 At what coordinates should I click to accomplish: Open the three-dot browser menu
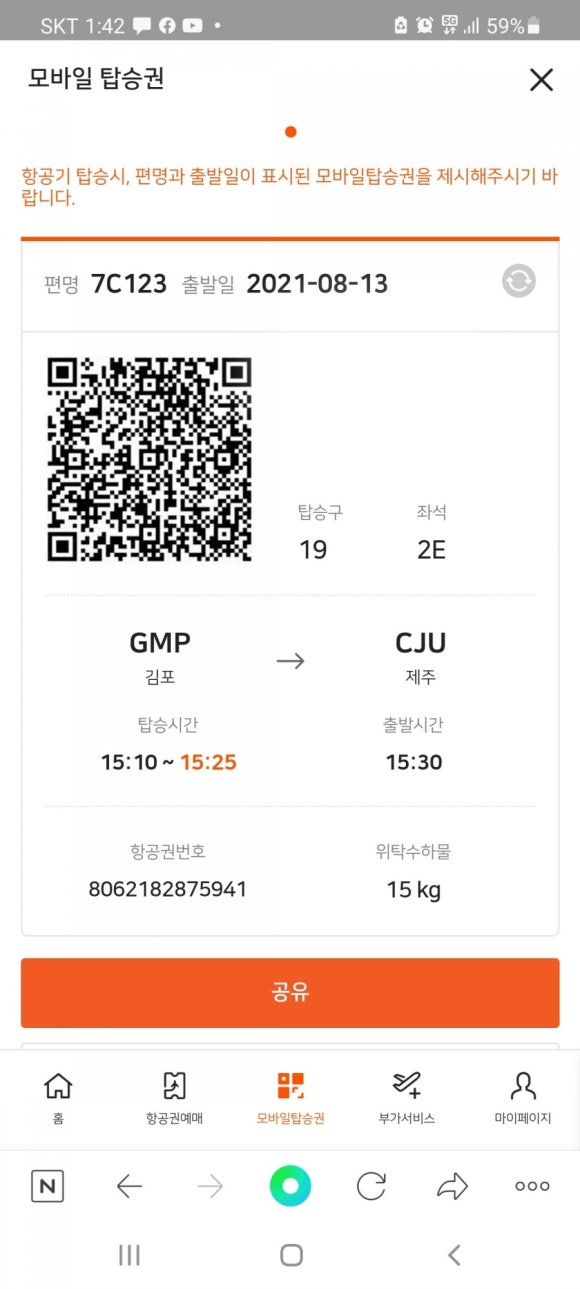[x=532, y=1187]
